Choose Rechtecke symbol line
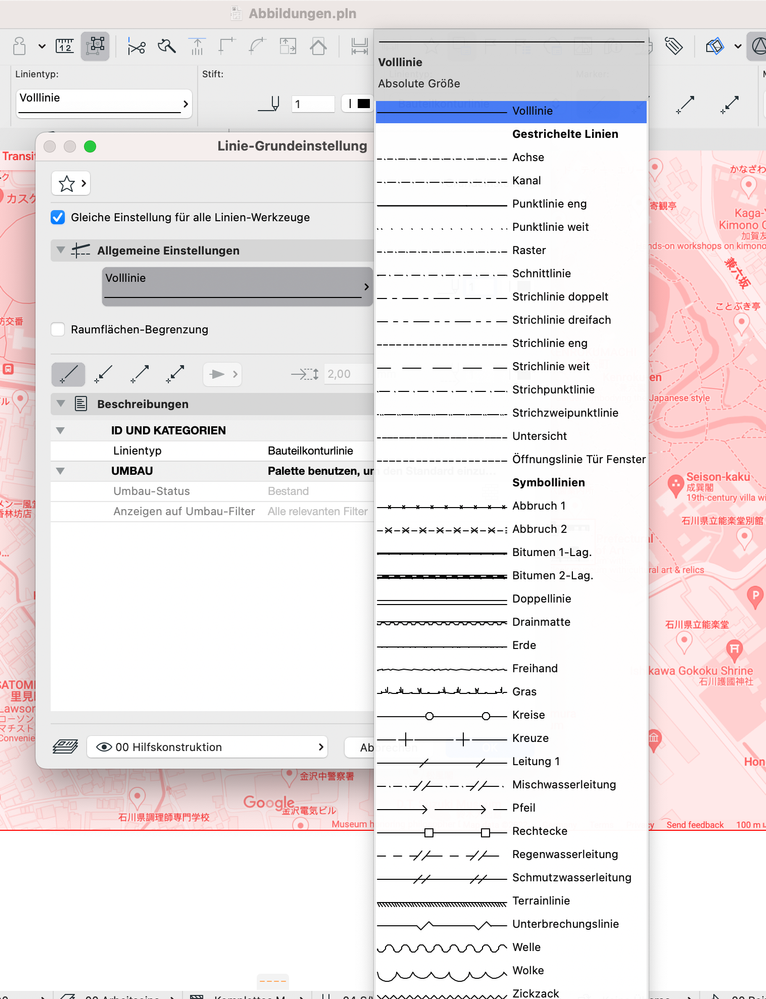766x999 pixels. click(x=511, y=831)
